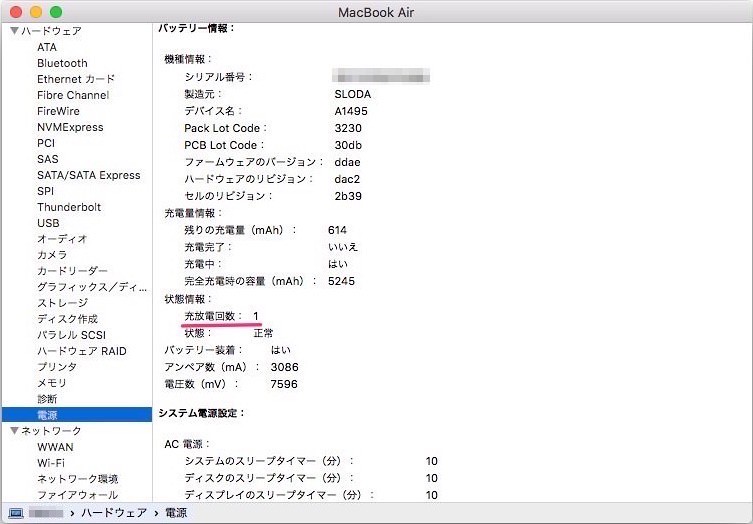Select WWAN under ネットワーク

pos(55,447)
